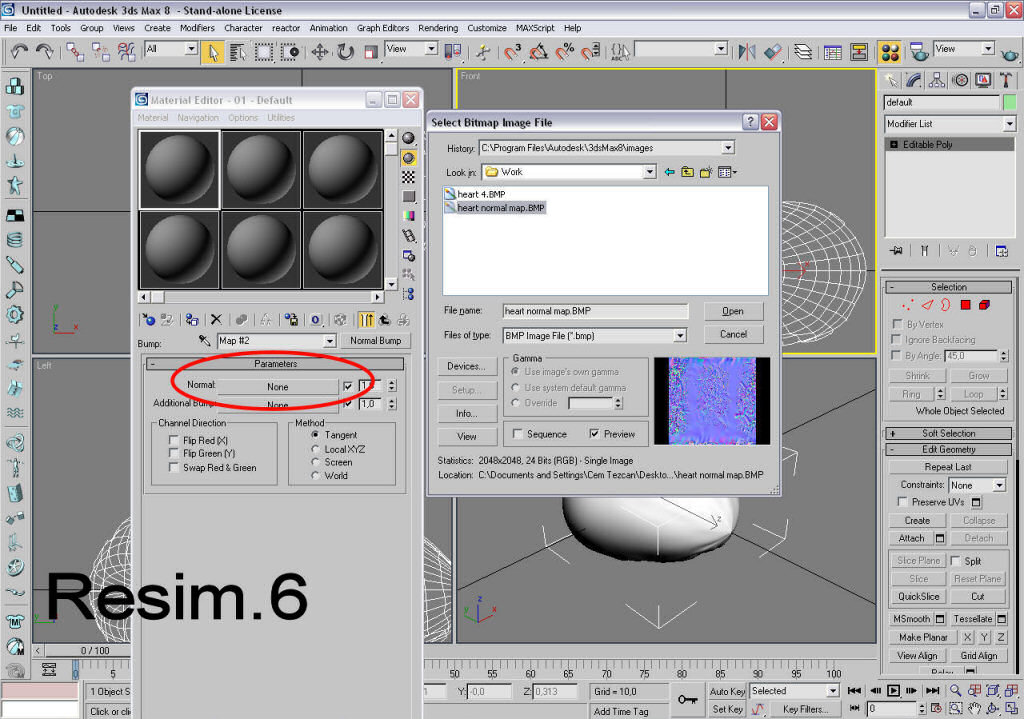Select the Move tool in main toolbar

click(320, 52)
